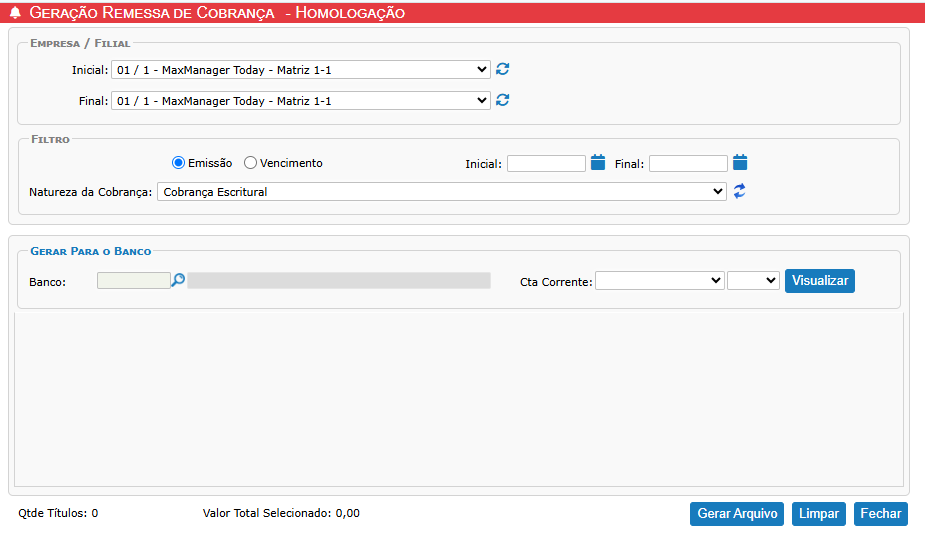This screenshot has height=541, width=925.
Task: Open the small dropdown beside Cta Corrente
Action: point(753,281)
